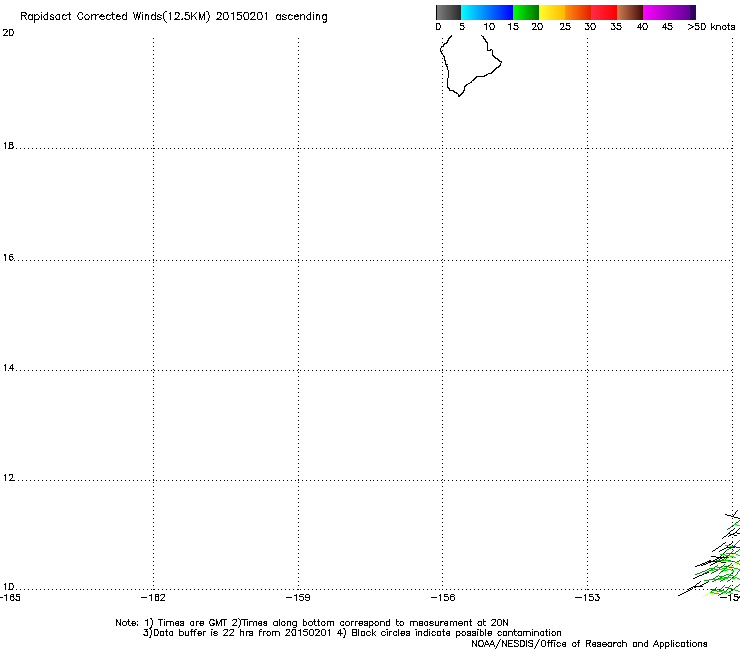Click the latitude label 10
The height and width of the screenshot is (650, 740).
point(8,587)
